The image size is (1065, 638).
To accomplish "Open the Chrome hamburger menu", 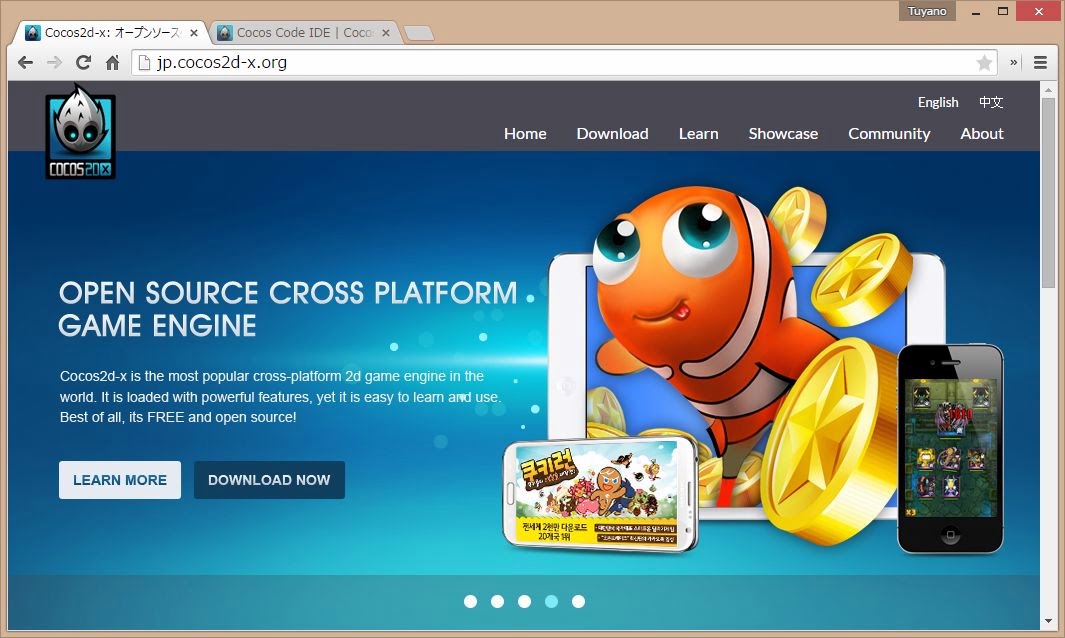I will (x=1041, y=63).
